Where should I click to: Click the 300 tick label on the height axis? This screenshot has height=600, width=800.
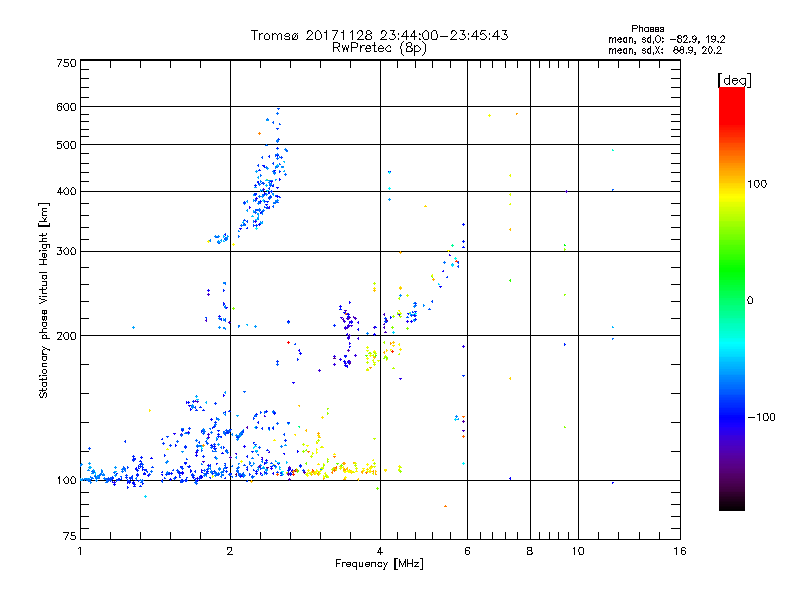[x=66, y=251]
